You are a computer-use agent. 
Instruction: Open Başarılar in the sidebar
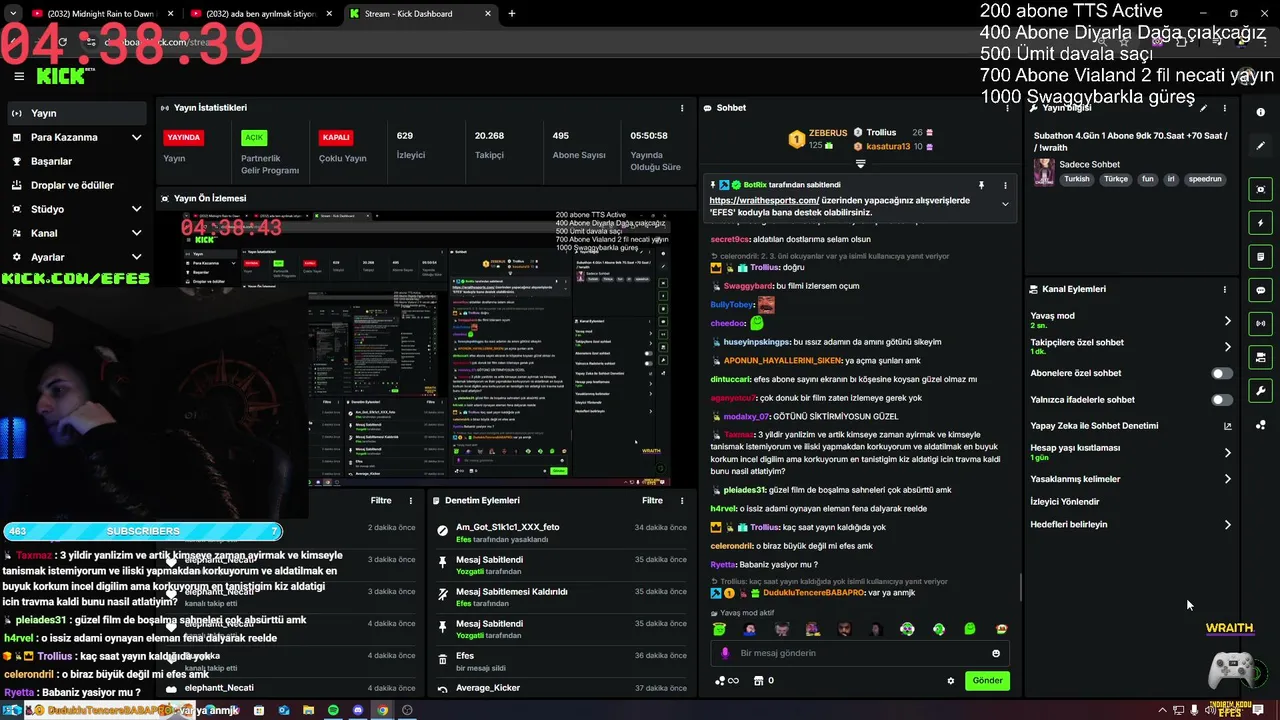[76, 161]
